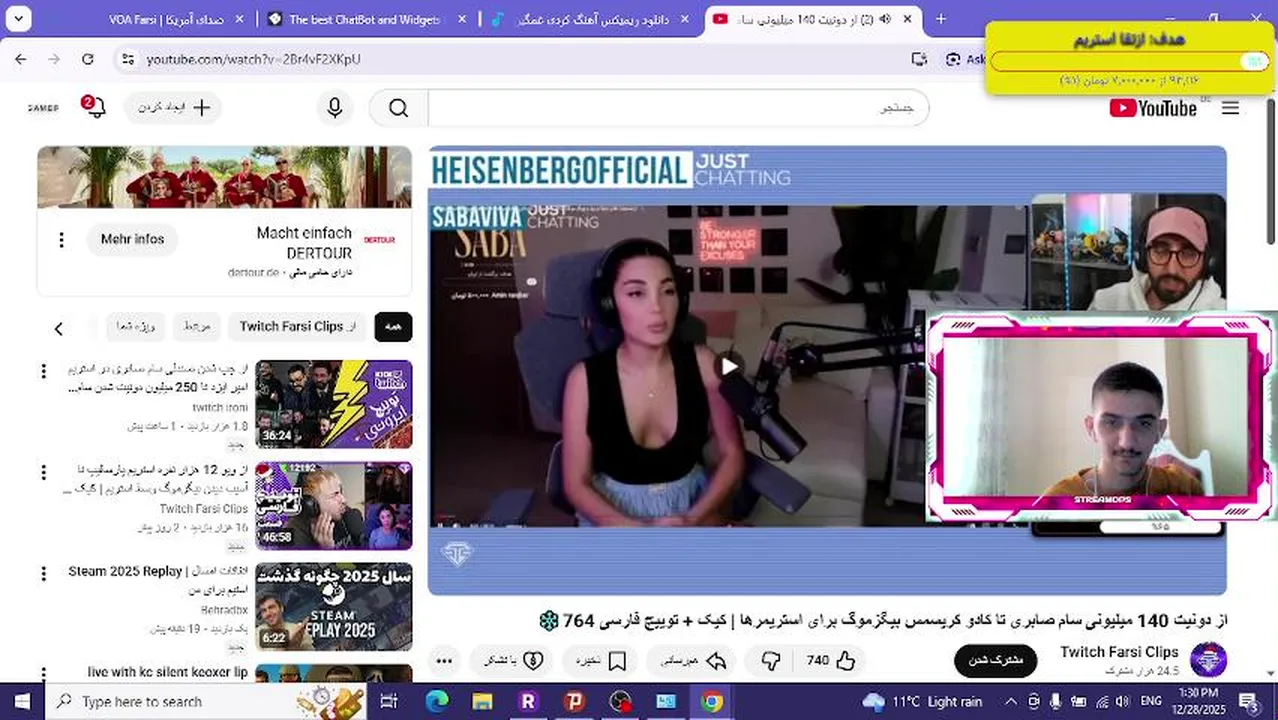This screenshot has height=720, width=1278.
Task: Save the video with ذخیره button
Action: tap(601, 660)
